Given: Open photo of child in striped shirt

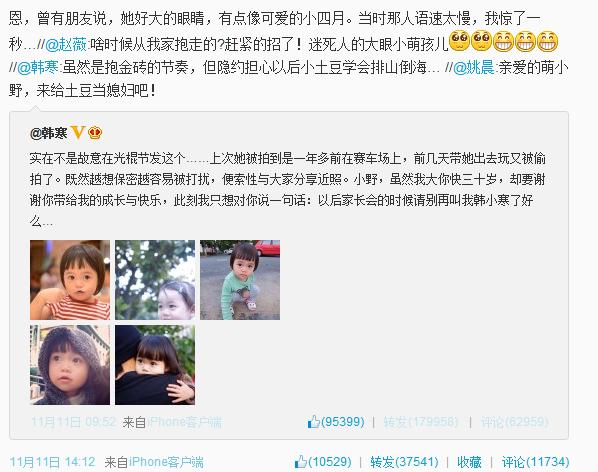Looking at the screenshot, I should [x=70, y=280].
